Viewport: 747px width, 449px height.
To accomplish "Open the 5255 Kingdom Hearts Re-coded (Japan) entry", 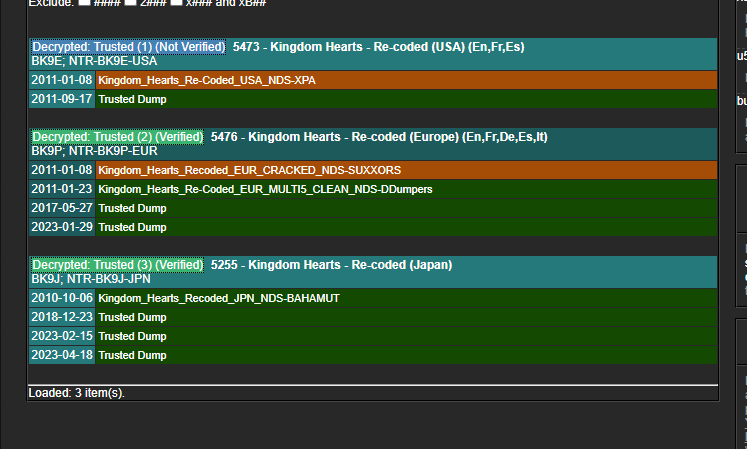I will point(331,265).
